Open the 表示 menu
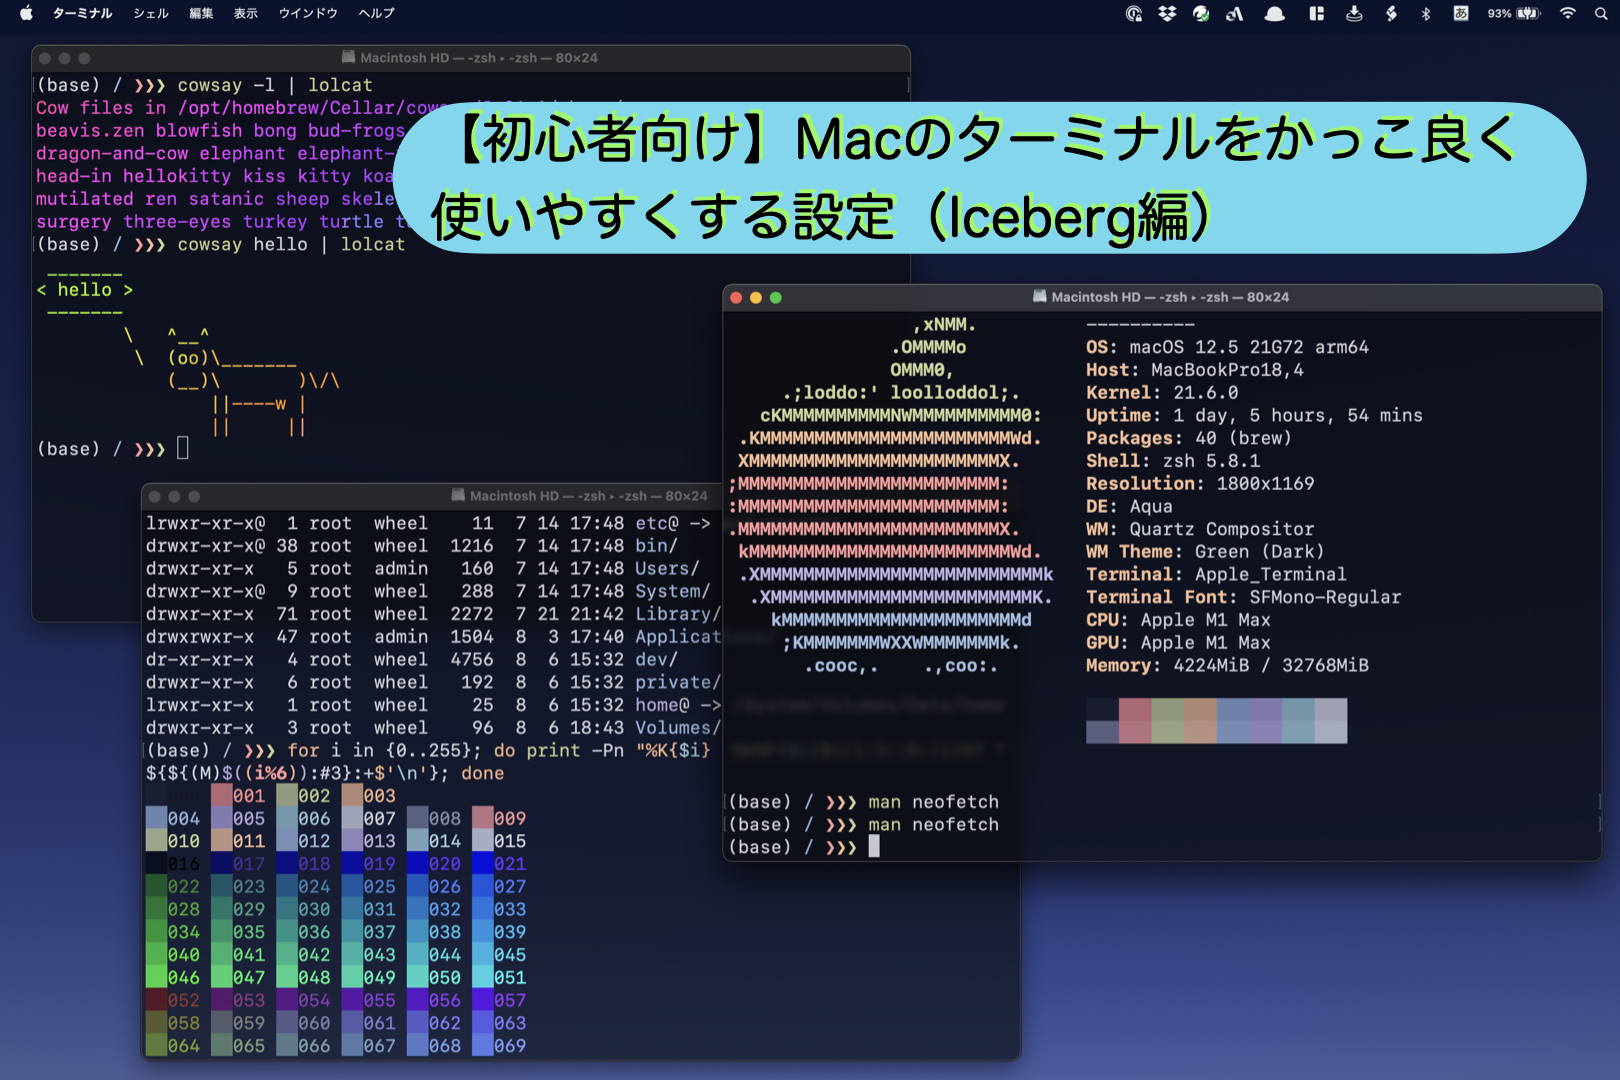The image size is (1620, 1080). click(x=245, y=14)
